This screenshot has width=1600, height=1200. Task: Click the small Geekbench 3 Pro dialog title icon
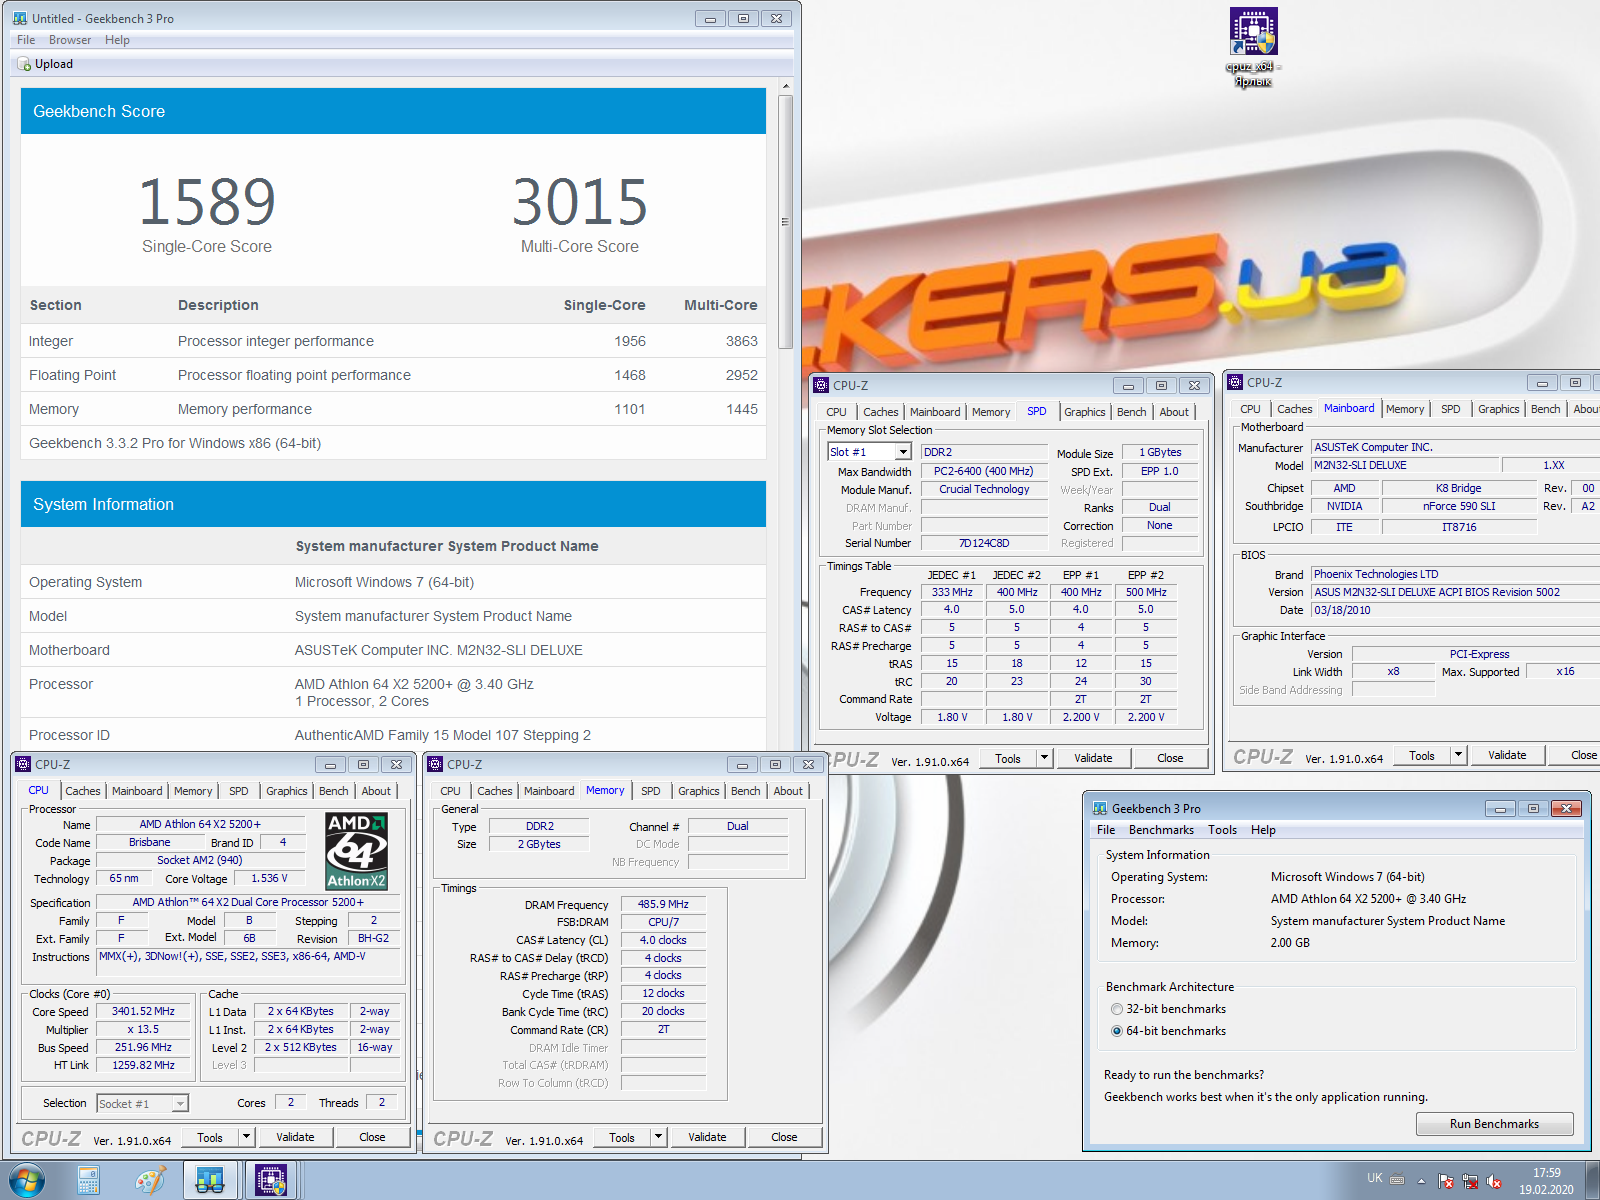pos(1100,808)
